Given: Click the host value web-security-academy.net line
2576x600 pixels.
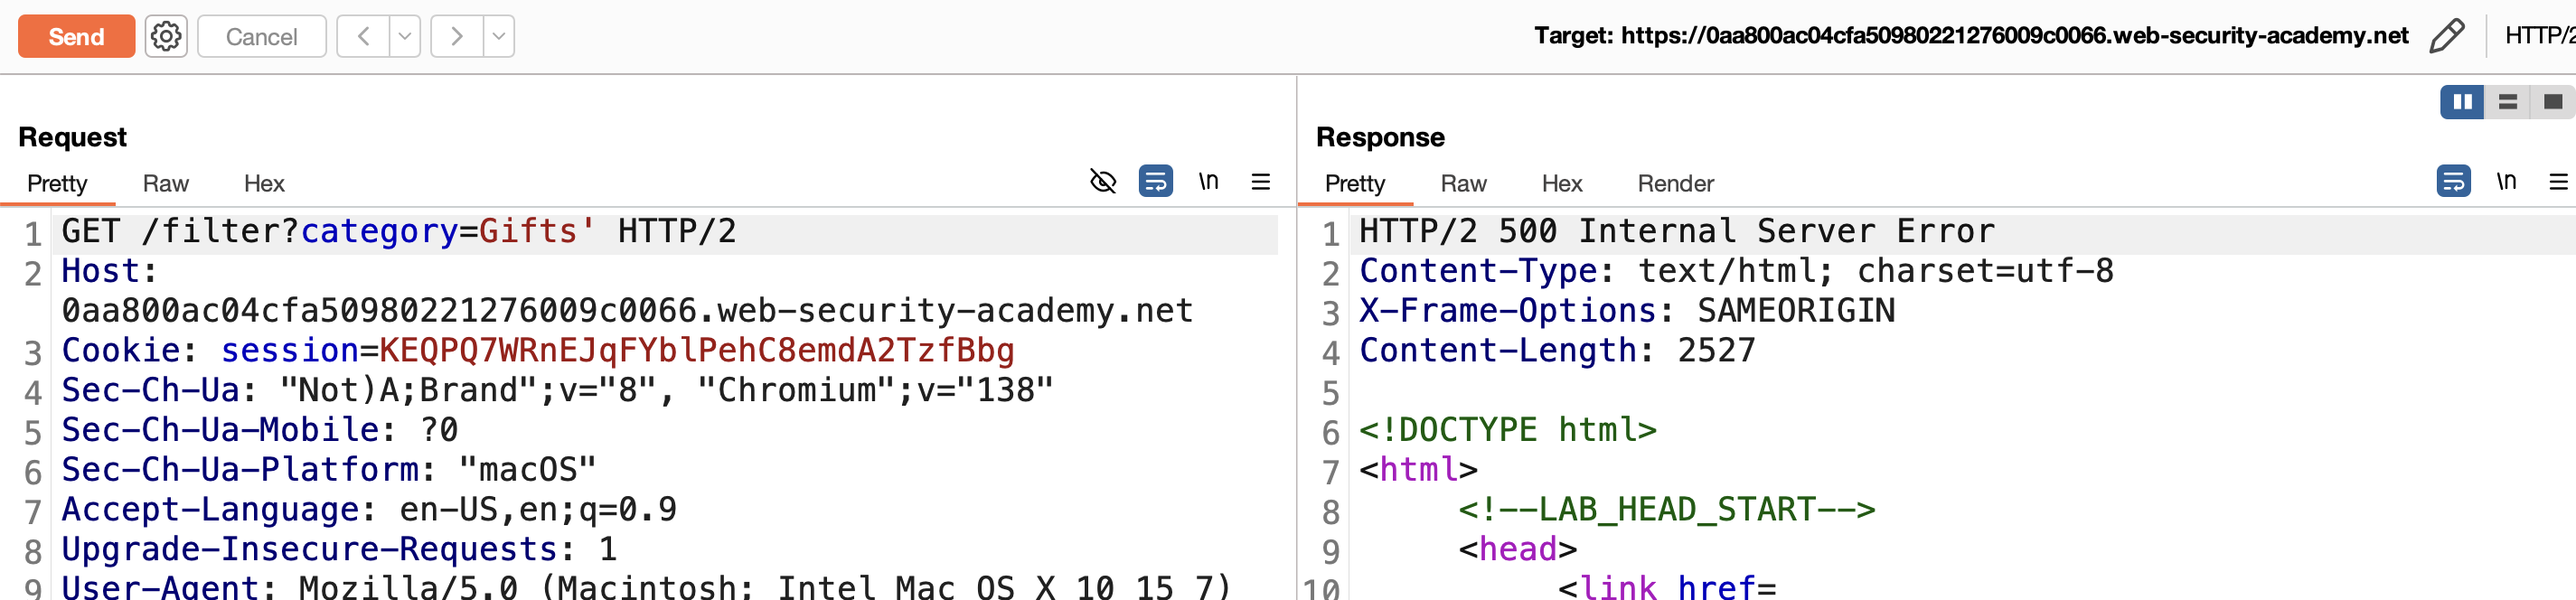Looking at the screenshot, I should point(627,310).
